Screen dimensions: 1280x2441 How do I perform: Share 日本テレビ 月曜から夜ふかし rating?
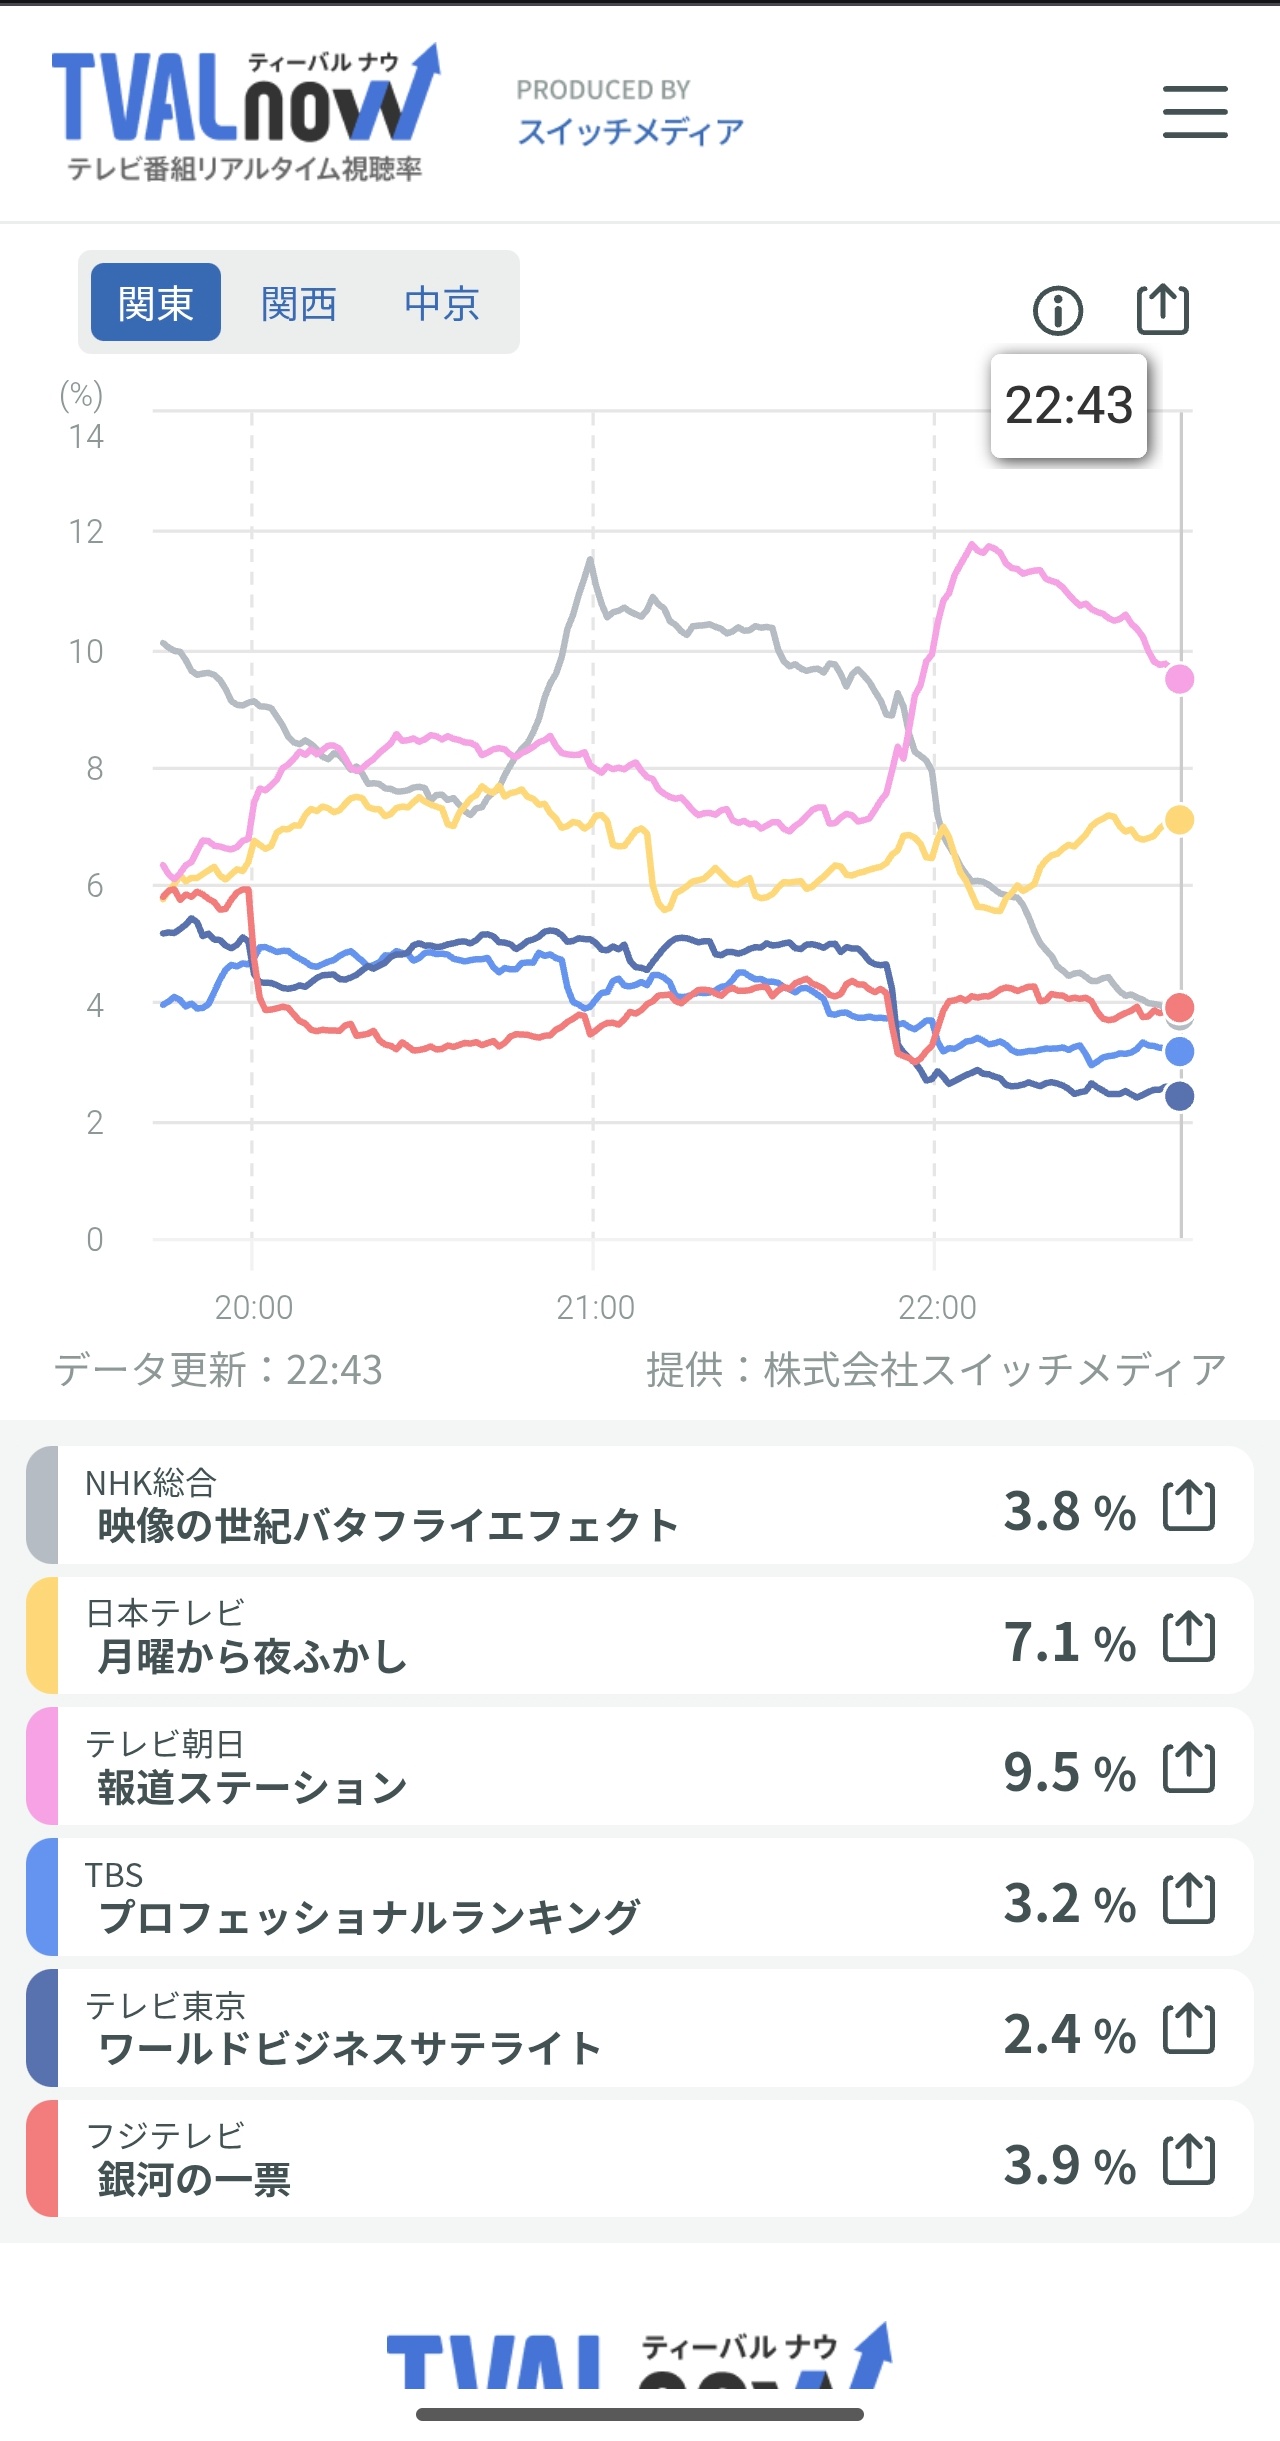1189,1637
